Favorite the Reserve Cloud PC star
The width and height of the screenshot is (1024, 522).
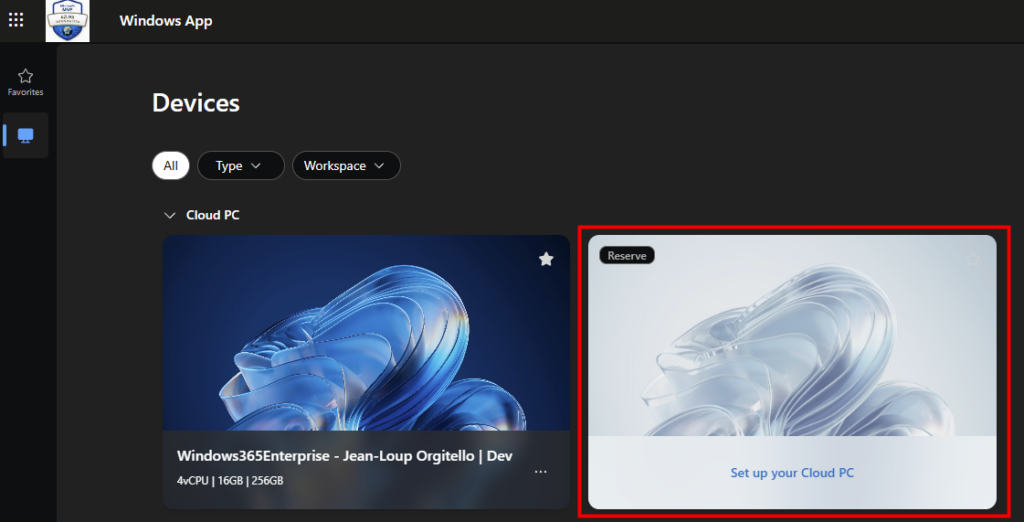pyautogui.click(x=973, y=259)
